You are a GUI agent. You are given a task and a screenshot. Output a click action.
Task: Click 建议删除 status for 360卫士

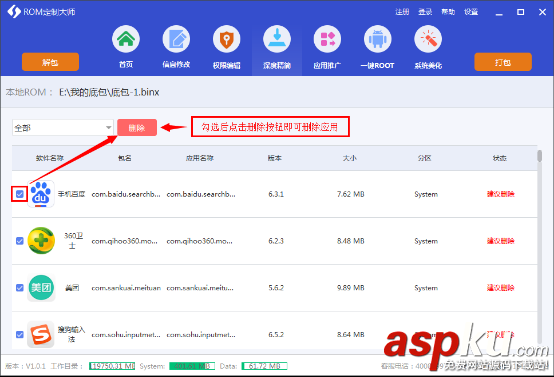tap(501, 241)
